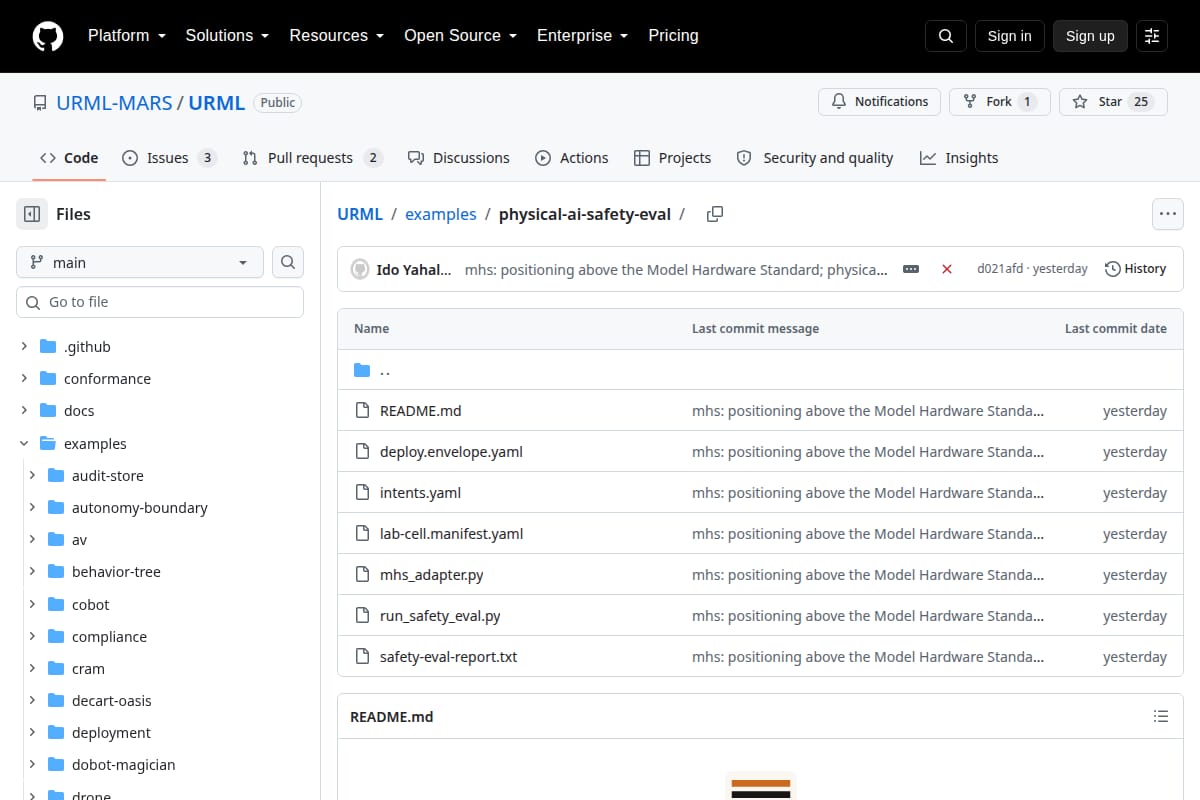Select cram folder in file tree
Image resolution: width=1200 pixels, height=800 pixels.
tap(88, 669)
